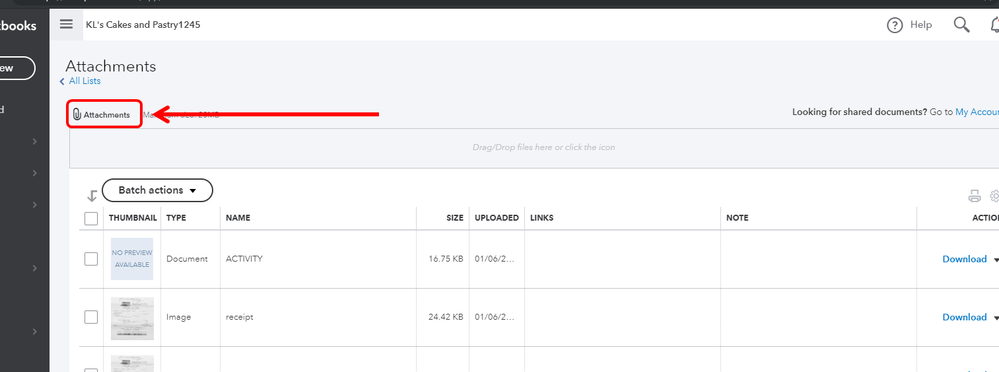Open the Help question mark icon

[895, 25]
